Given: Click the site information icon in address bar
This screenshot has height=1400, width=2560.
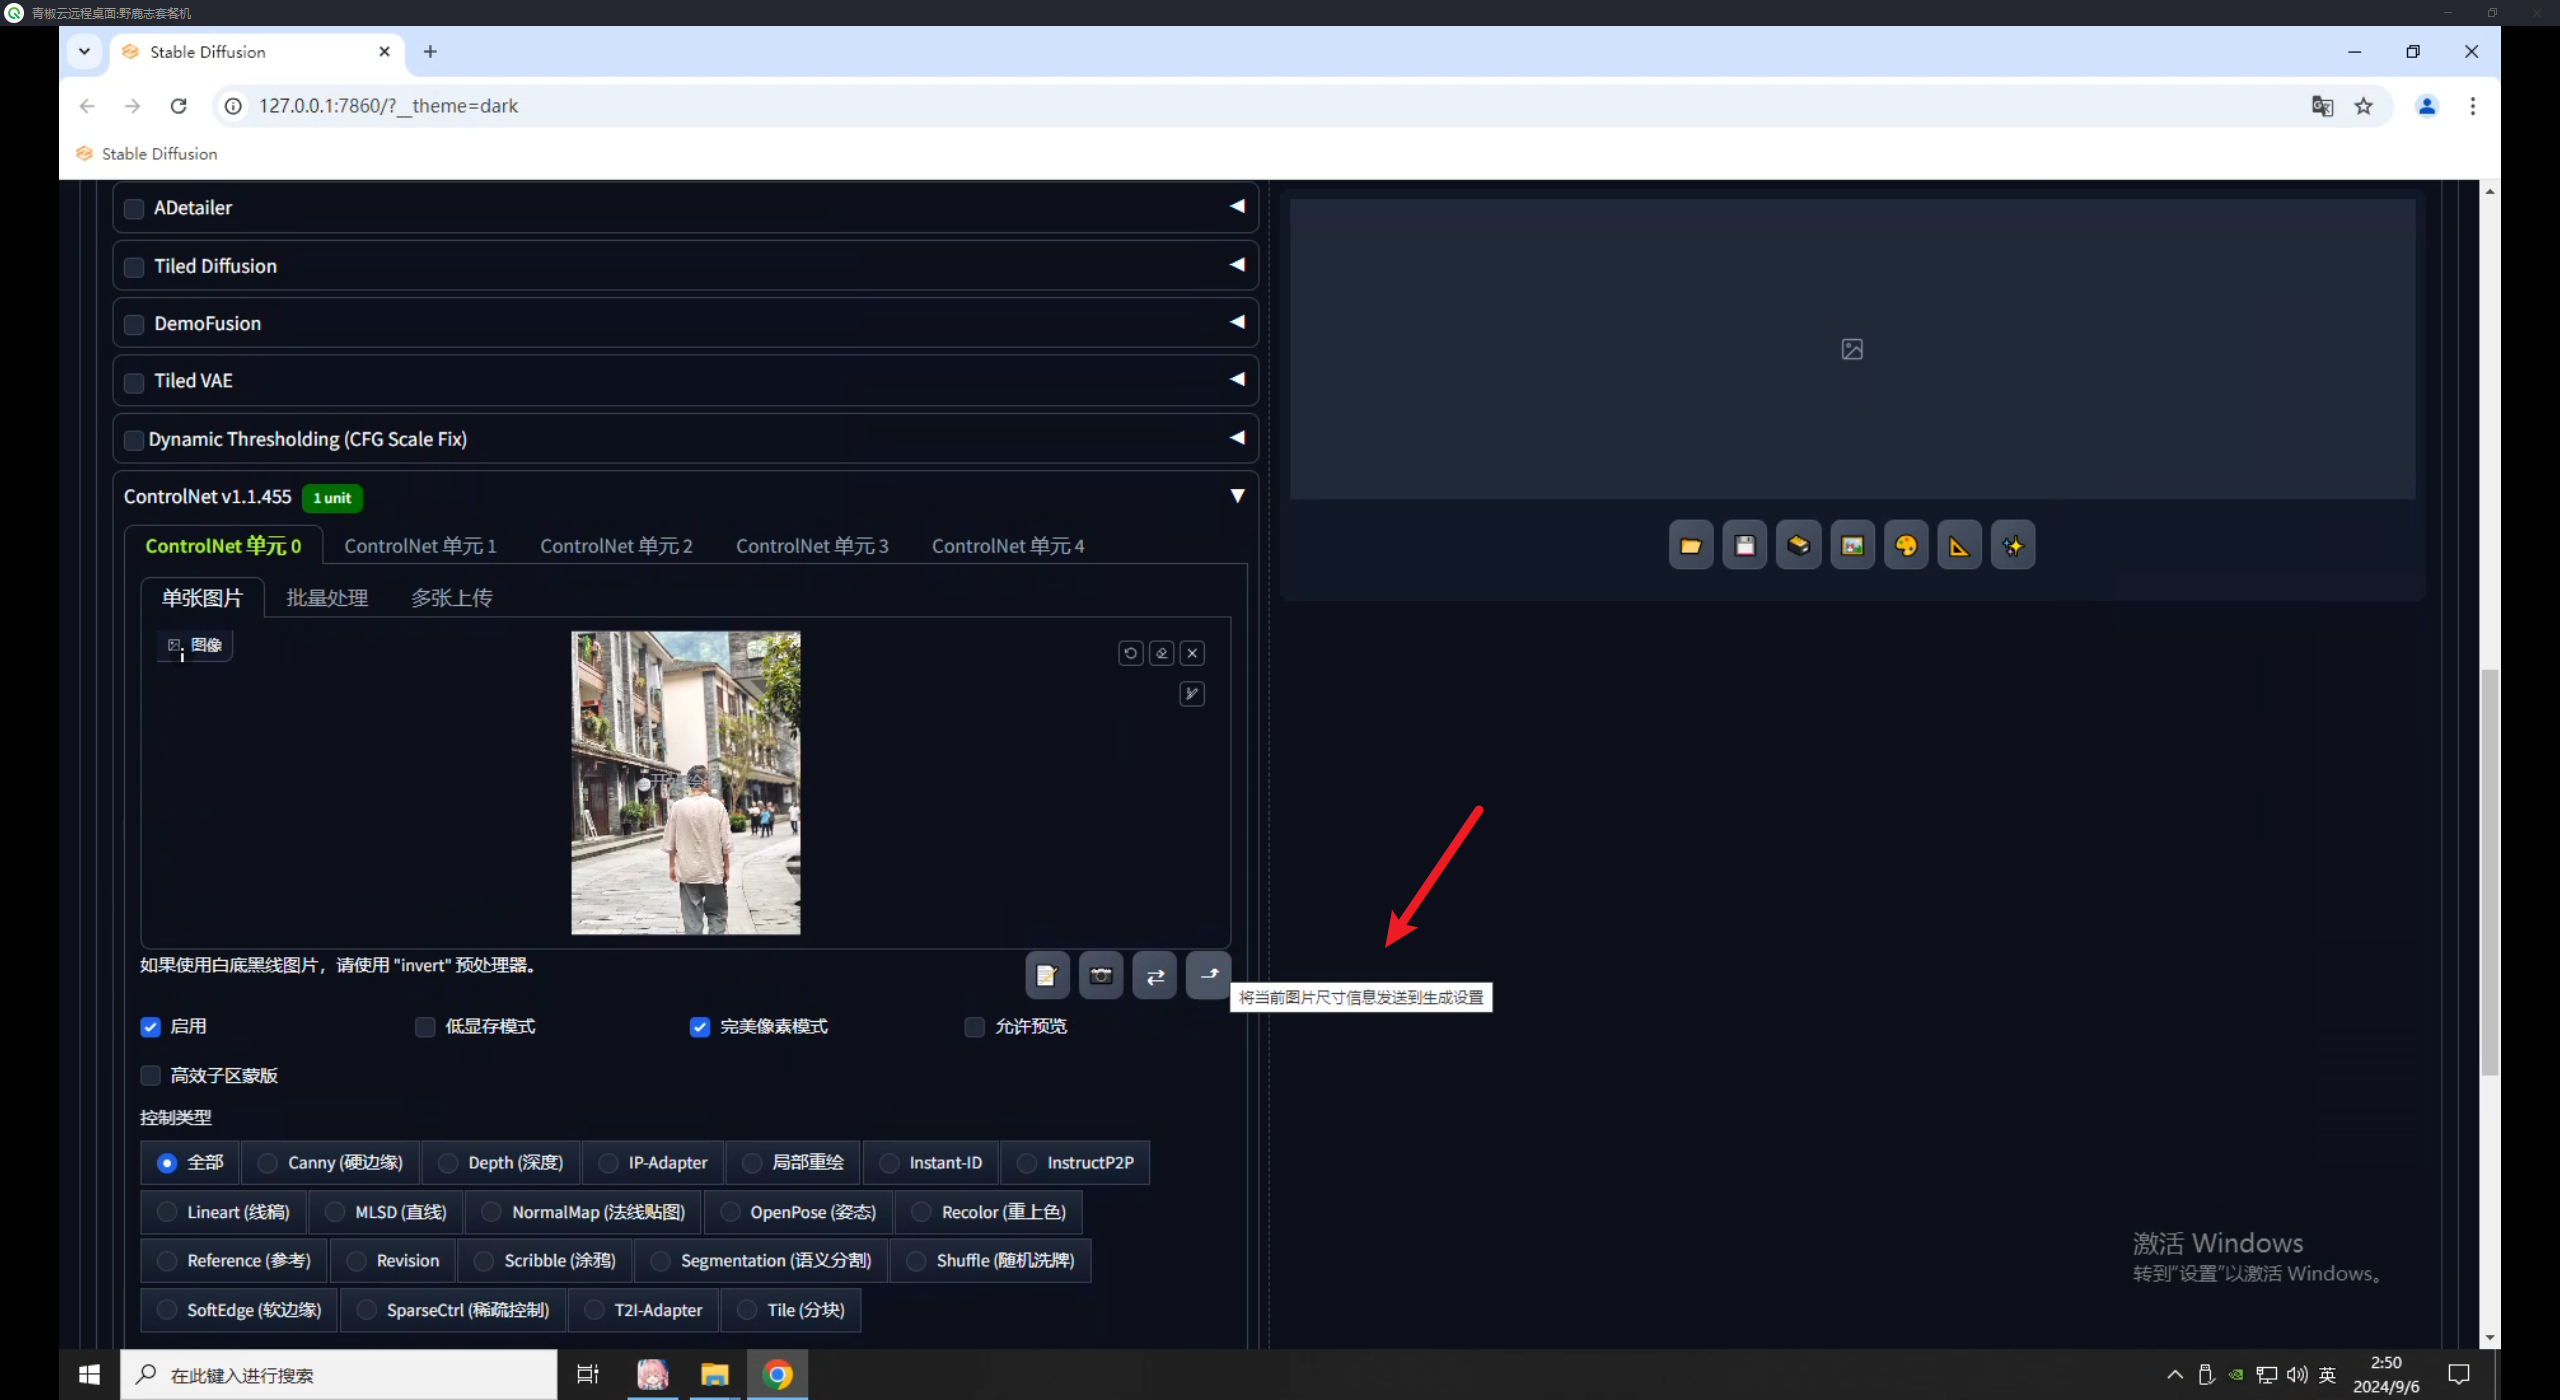Looking at the screenshot, I should (x=233, y=106).
